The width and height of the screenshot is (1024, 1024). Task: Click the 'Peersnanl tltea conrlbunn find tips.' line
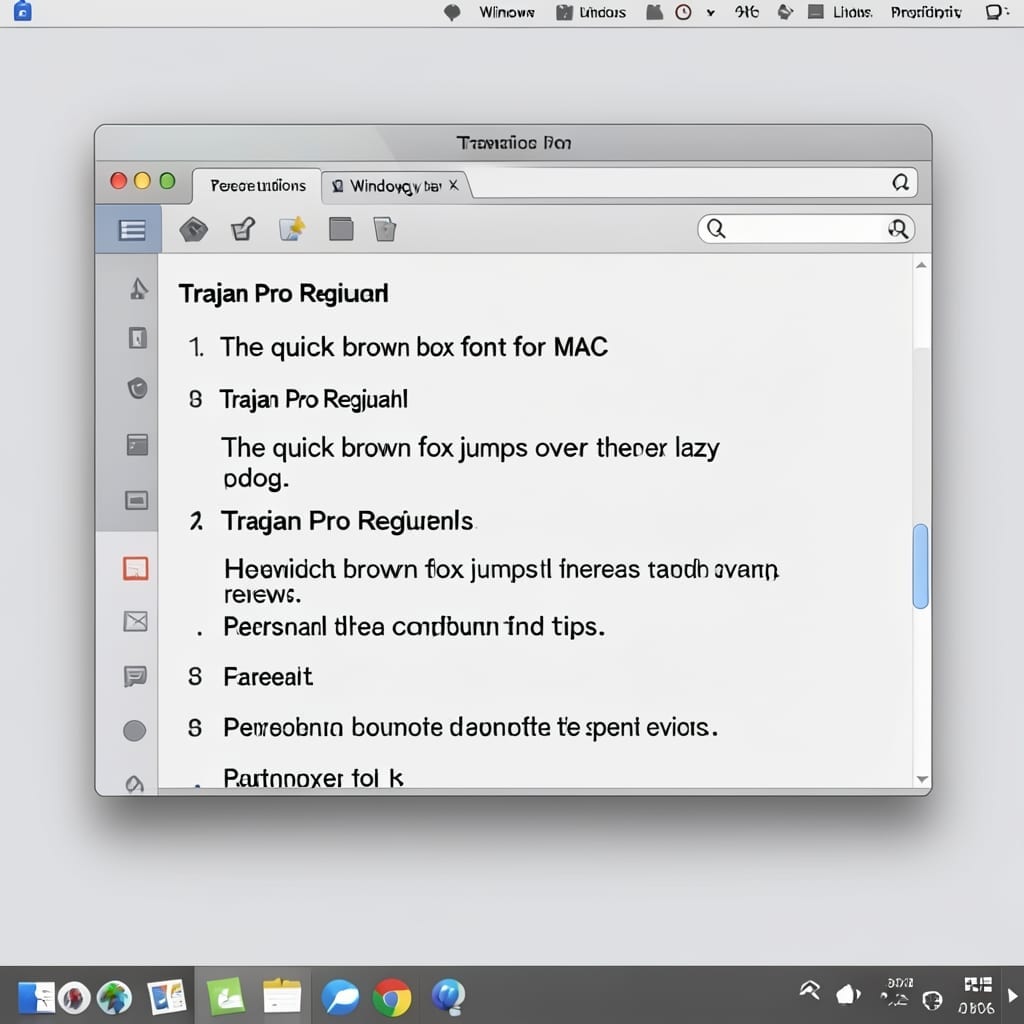coord(414,626)
